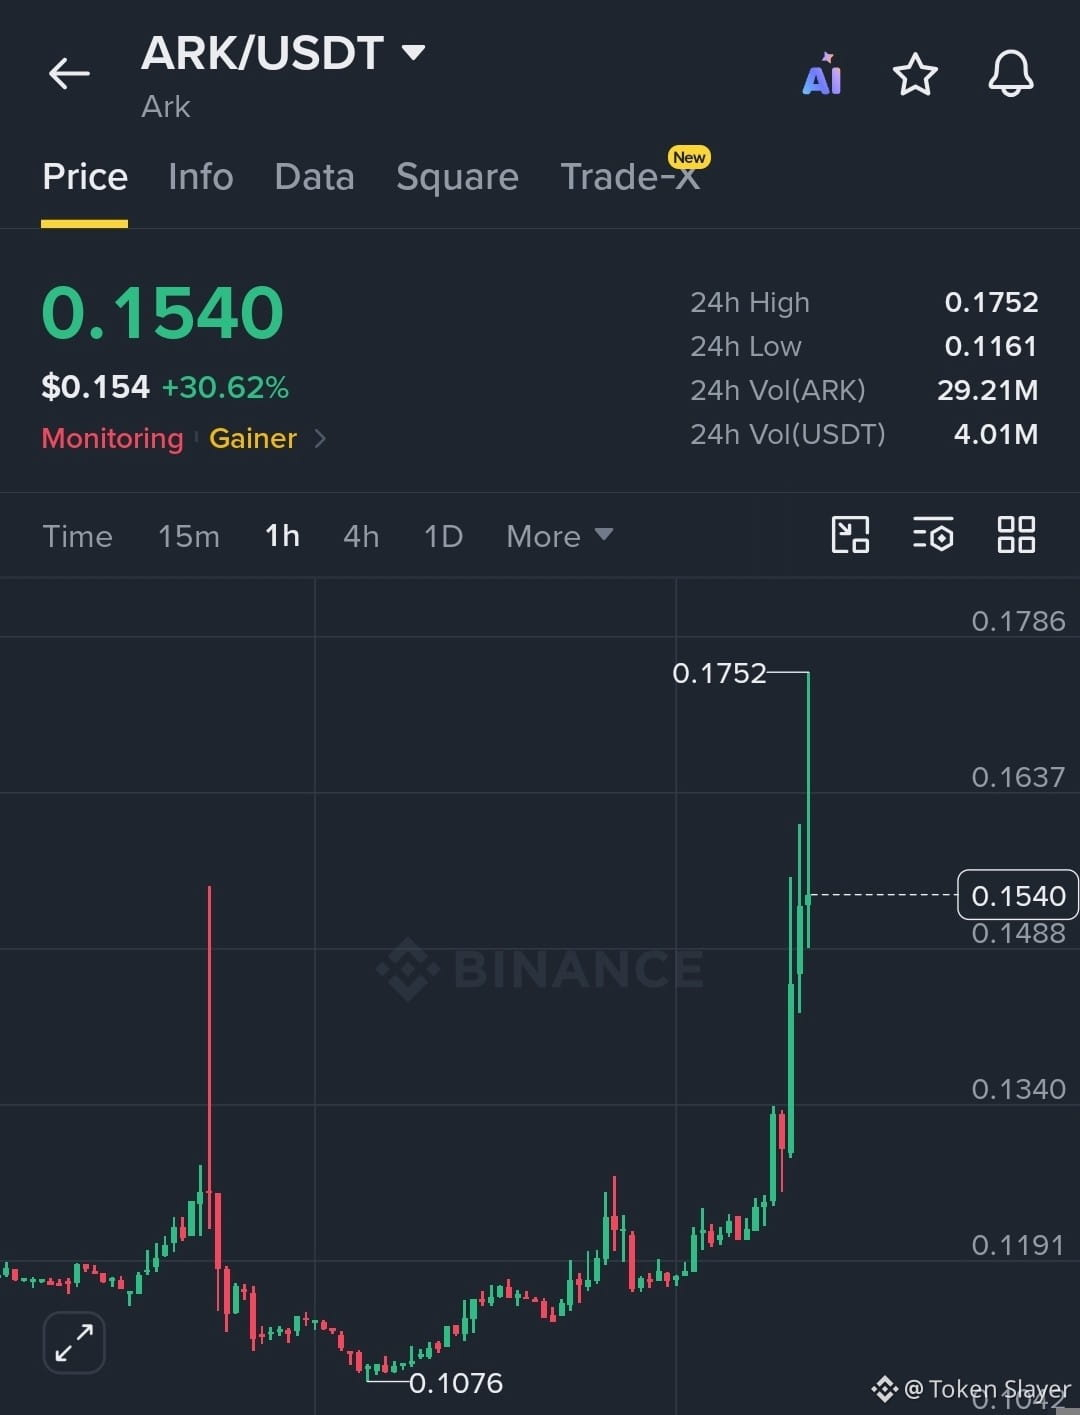The image size is (1080, 1415).
Task: Expand chart to fullscreen
Action: [74, 1342]
